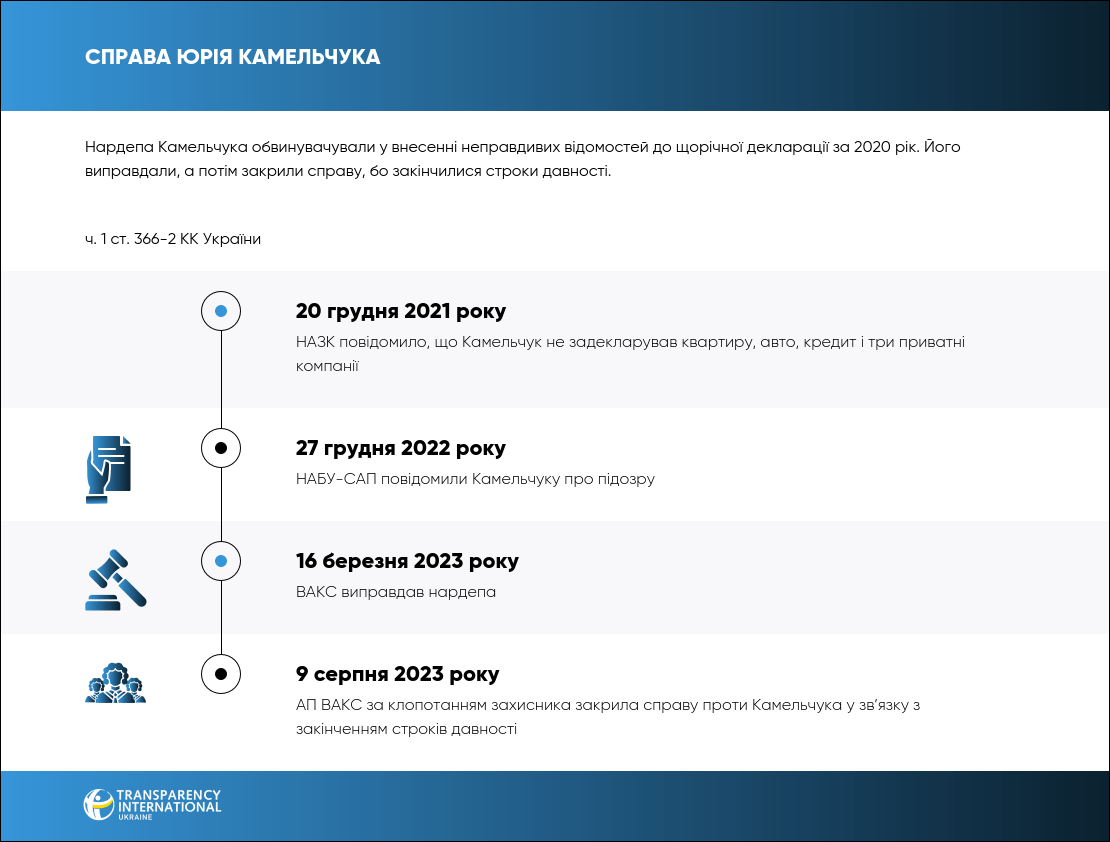This screenshot has height=842, width=1110.
Task: Click the АП ВАКС case closure description
Action: click(607, 717)
